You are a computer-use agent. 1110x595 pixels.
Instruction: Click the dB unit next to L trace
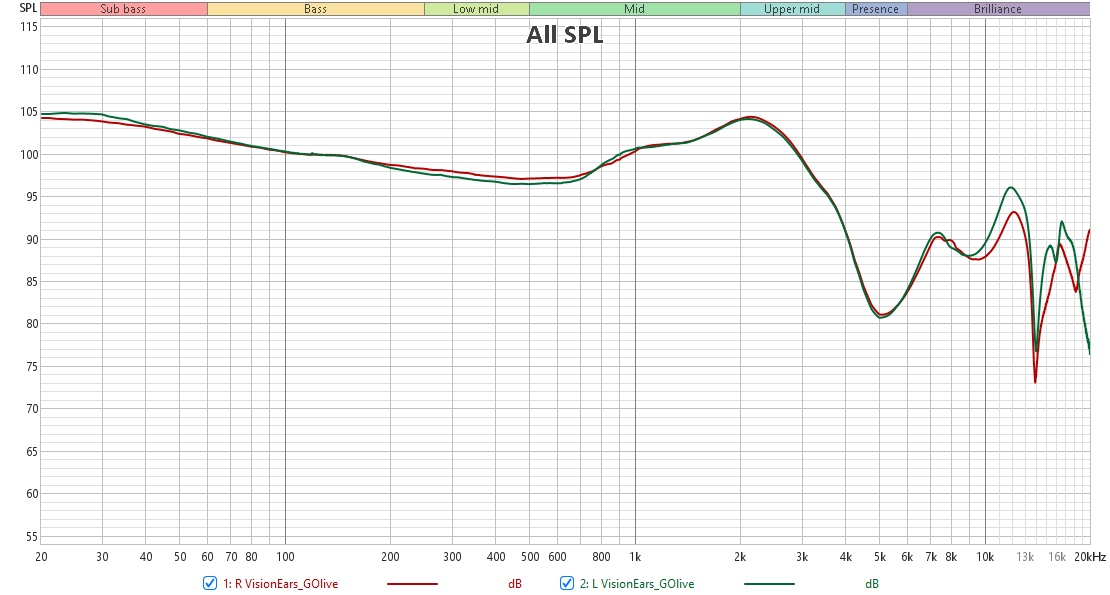[x=871, y=584]
